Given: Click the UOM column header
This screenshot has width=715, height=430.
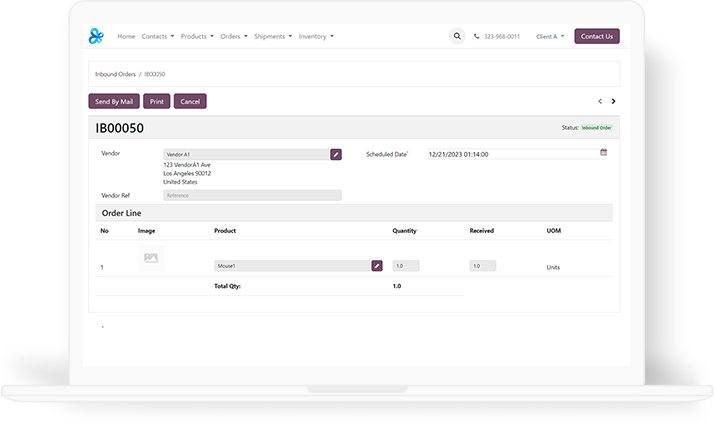Looking at the screenshot, I should [x=554, y=231].
